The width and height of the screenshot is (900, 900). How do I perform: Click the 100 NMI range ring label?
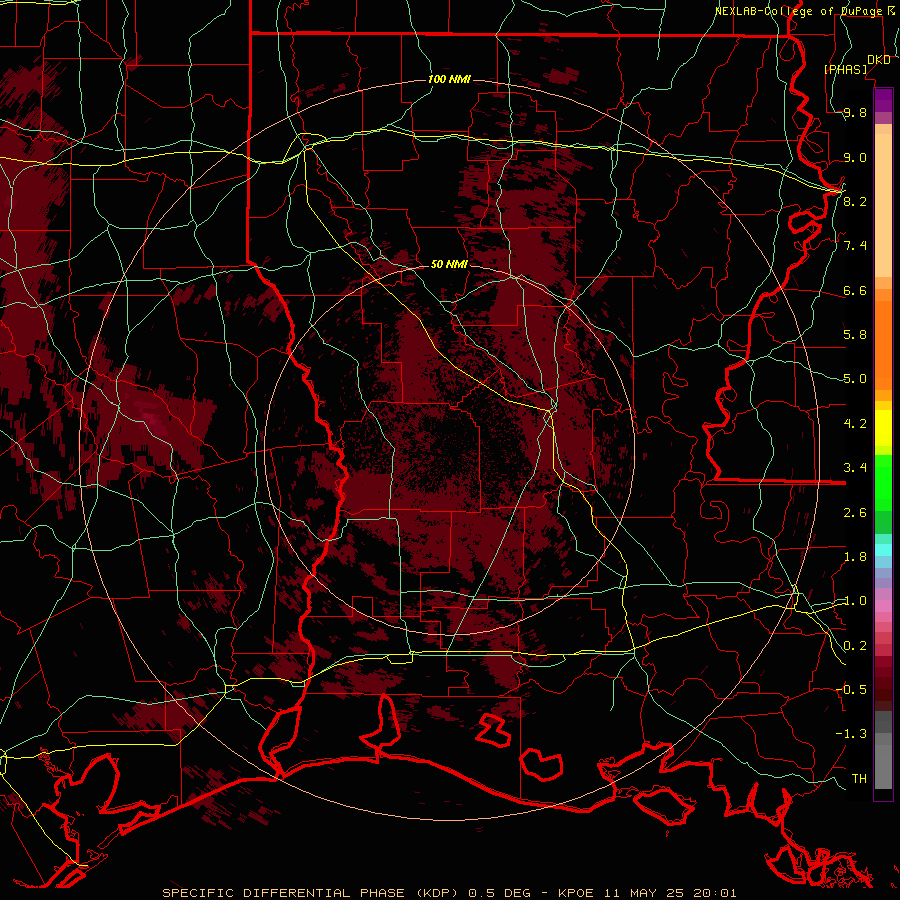(449, 79)
